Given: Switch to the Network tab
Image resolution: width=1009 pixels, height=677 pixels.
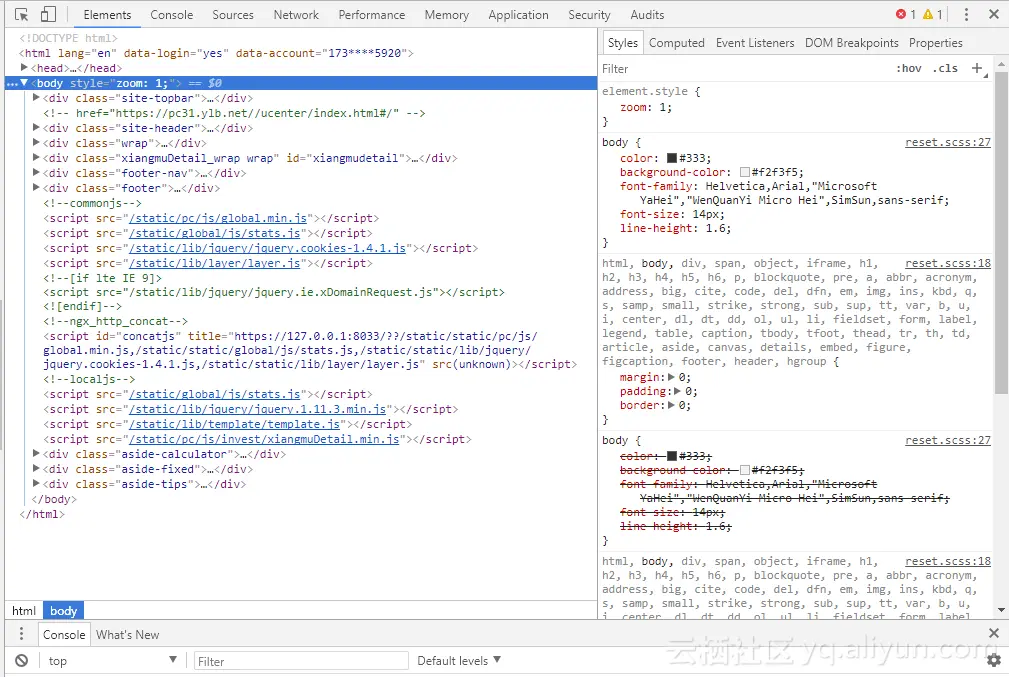Looking at the screenshot, I should click(296, 15).
